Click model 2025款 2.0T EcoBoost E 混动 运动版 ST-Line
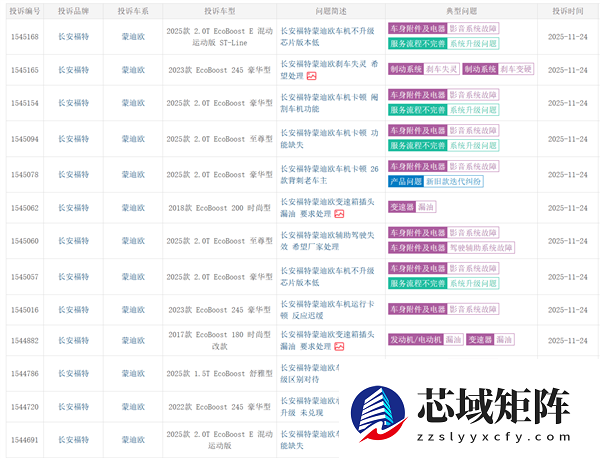 [220, 37]
